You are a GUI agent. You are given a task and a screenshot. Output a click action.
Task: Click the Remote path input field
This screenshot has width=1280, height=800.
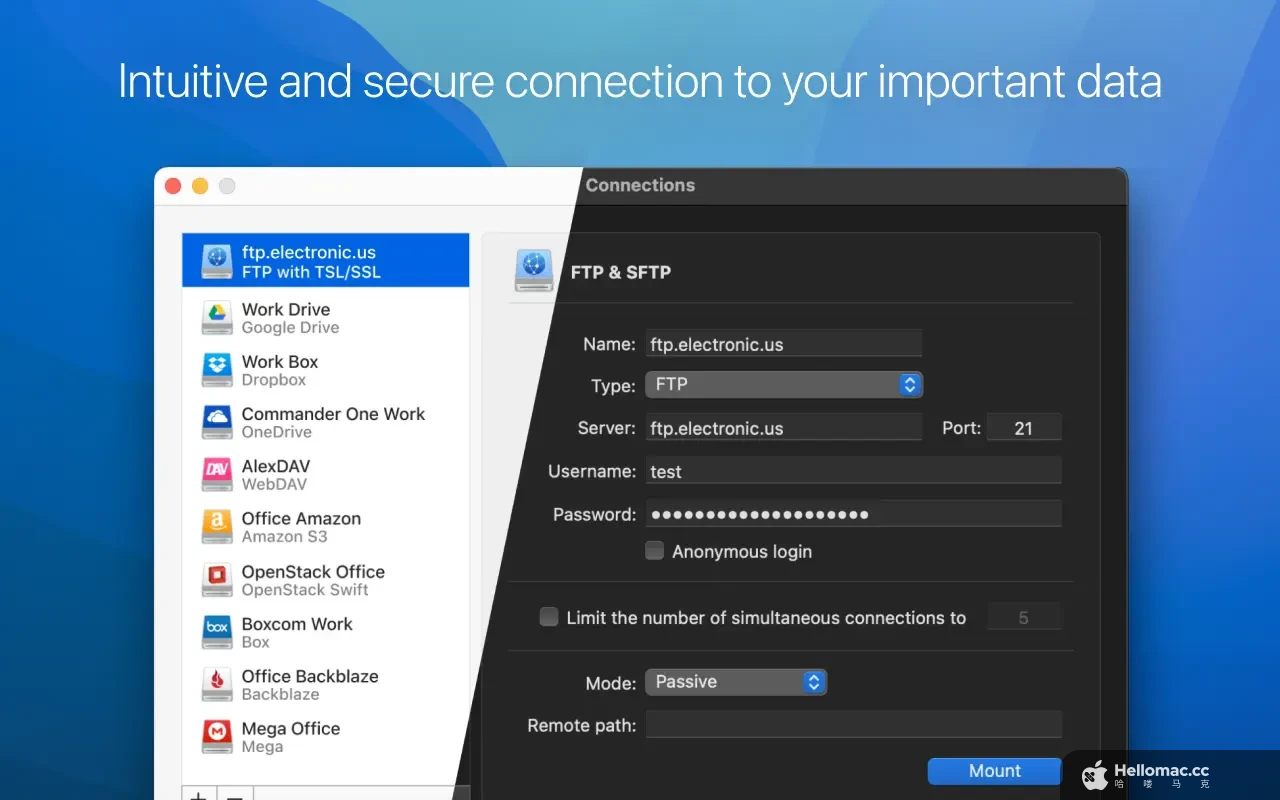(853, 725)
